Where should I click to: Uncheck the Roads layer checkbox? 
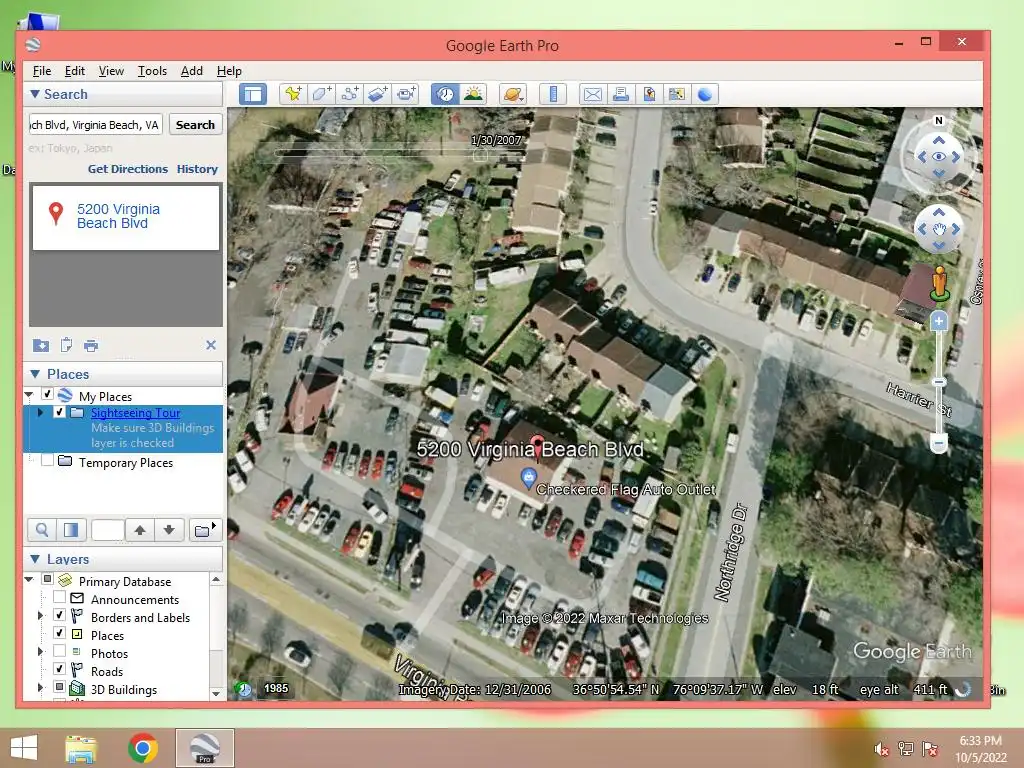click(x=59, y=669)
